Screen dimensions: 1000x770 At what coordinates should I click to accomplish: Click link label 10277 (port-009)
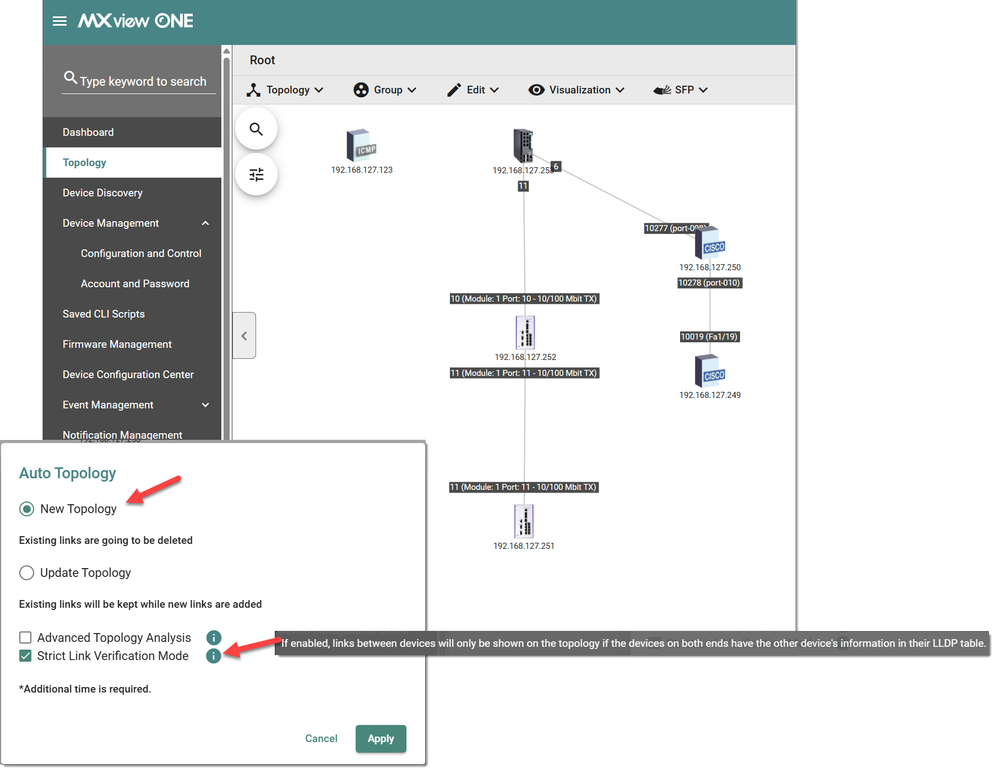(675, 228)
